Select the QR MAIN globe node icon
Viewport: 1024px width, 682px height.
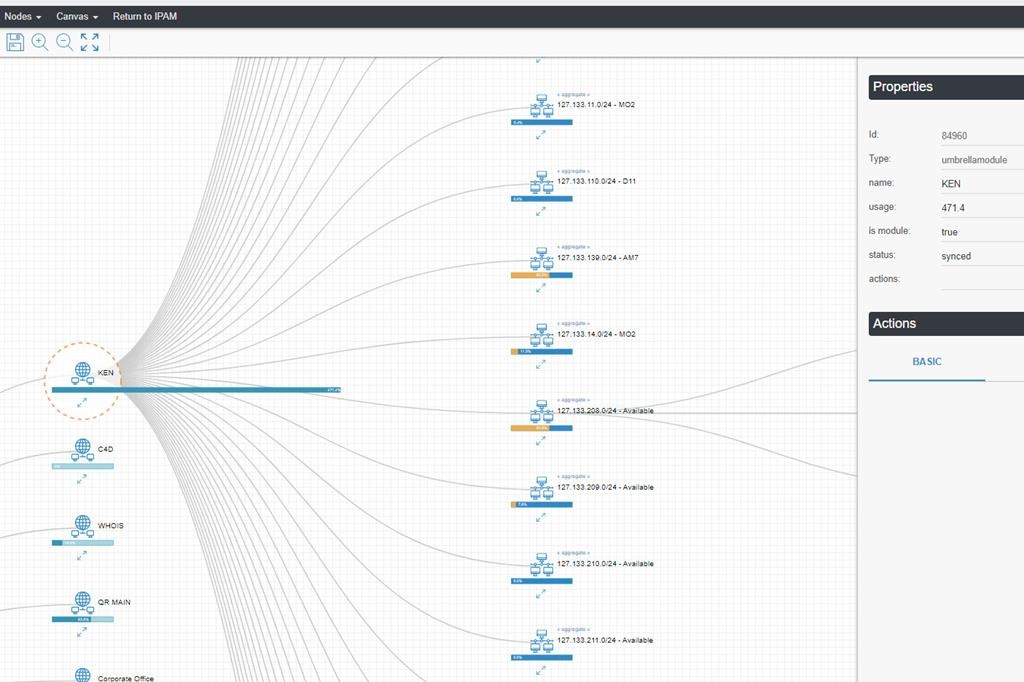[x=82, y=602]
